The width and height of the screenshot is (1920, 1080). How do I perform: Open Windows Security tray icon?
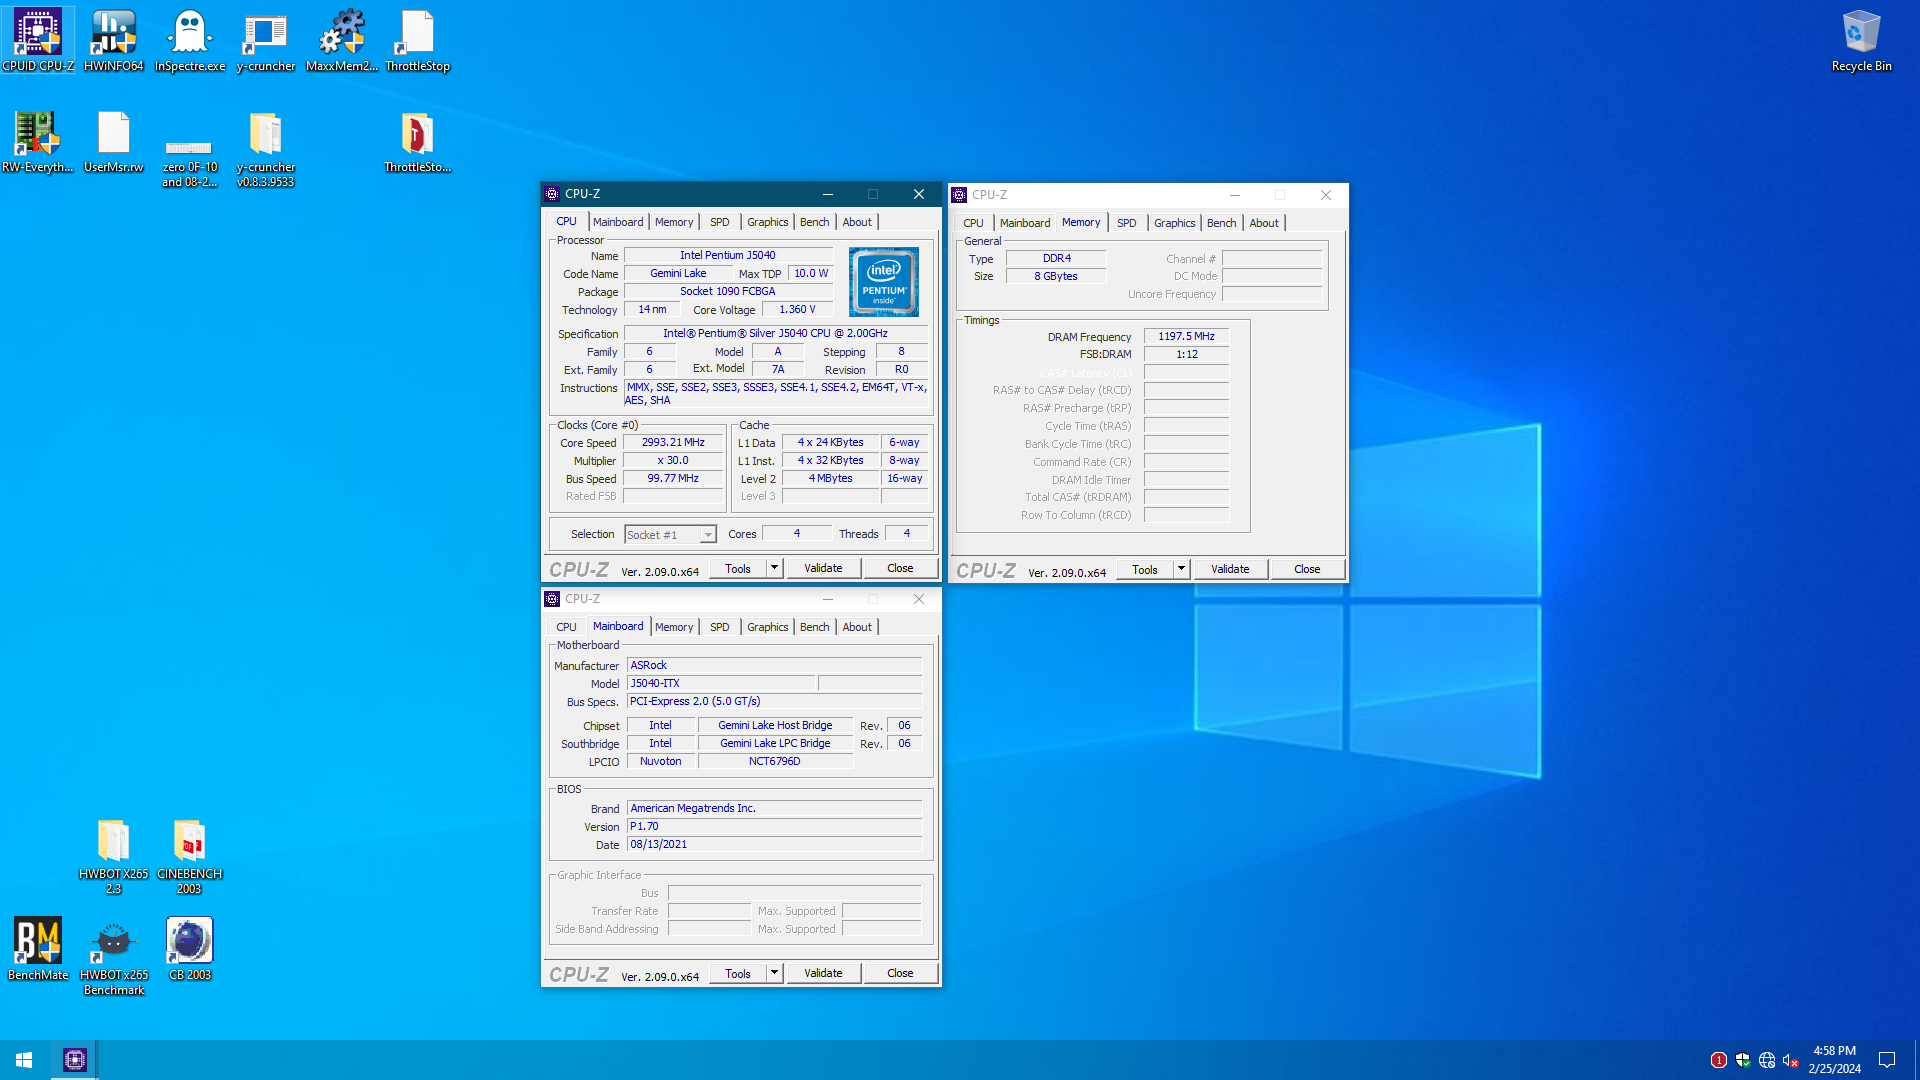(1743, 1060)
